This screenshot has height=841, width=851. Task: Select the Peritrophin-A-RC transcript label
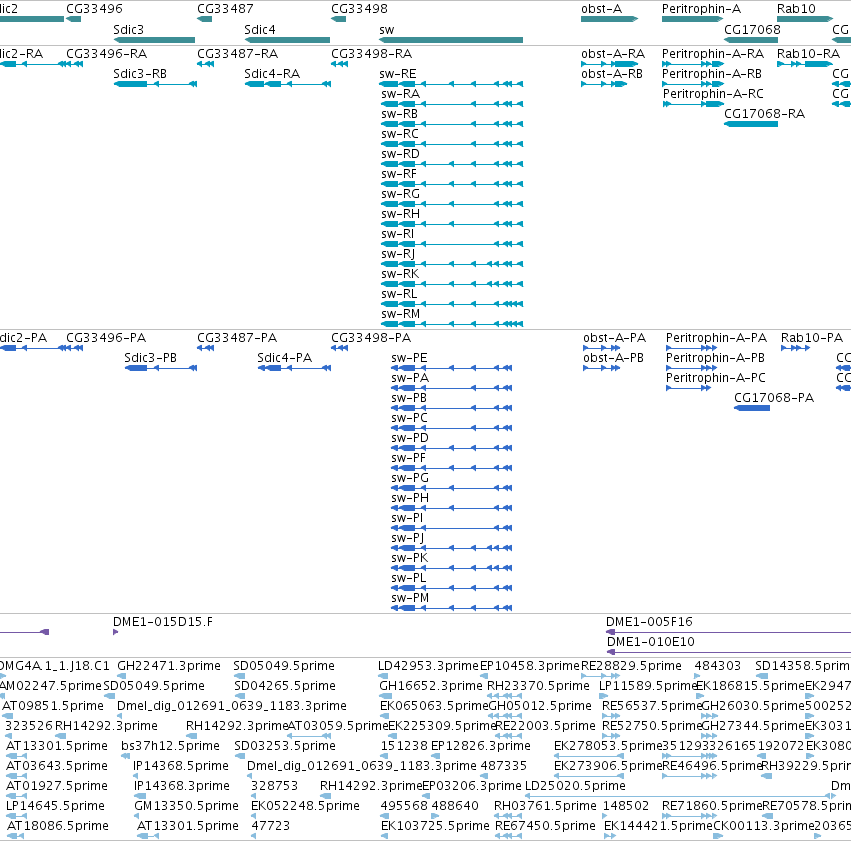point(713,94)
